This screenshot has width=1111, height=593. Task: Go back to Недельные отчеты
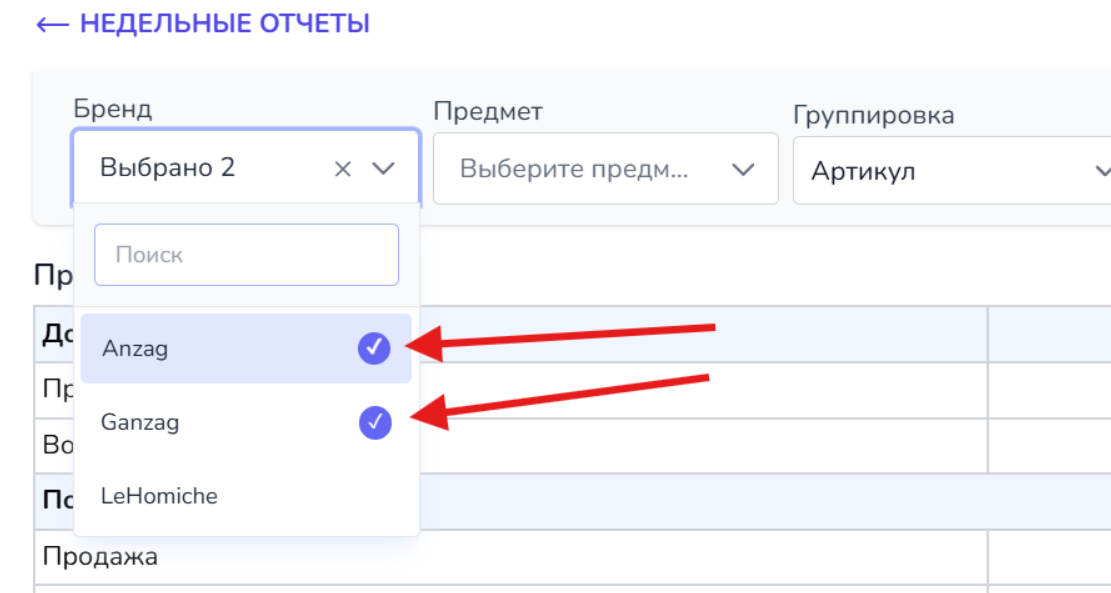click(224, 24)
